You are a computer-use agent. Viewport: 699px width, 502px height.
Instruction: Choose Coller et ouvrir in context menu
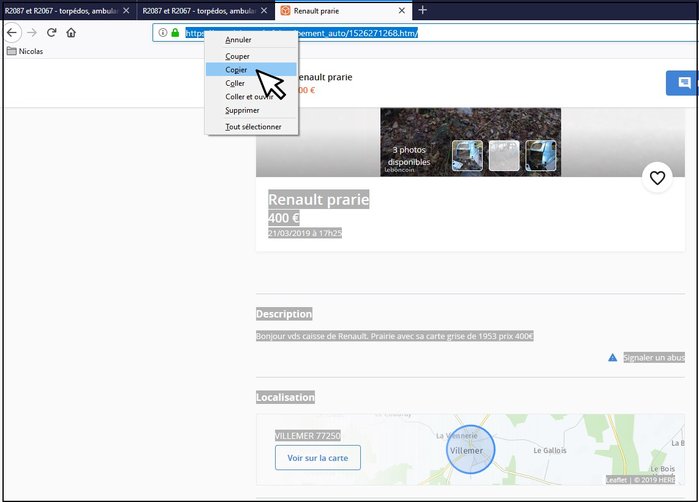coord(251,97)
